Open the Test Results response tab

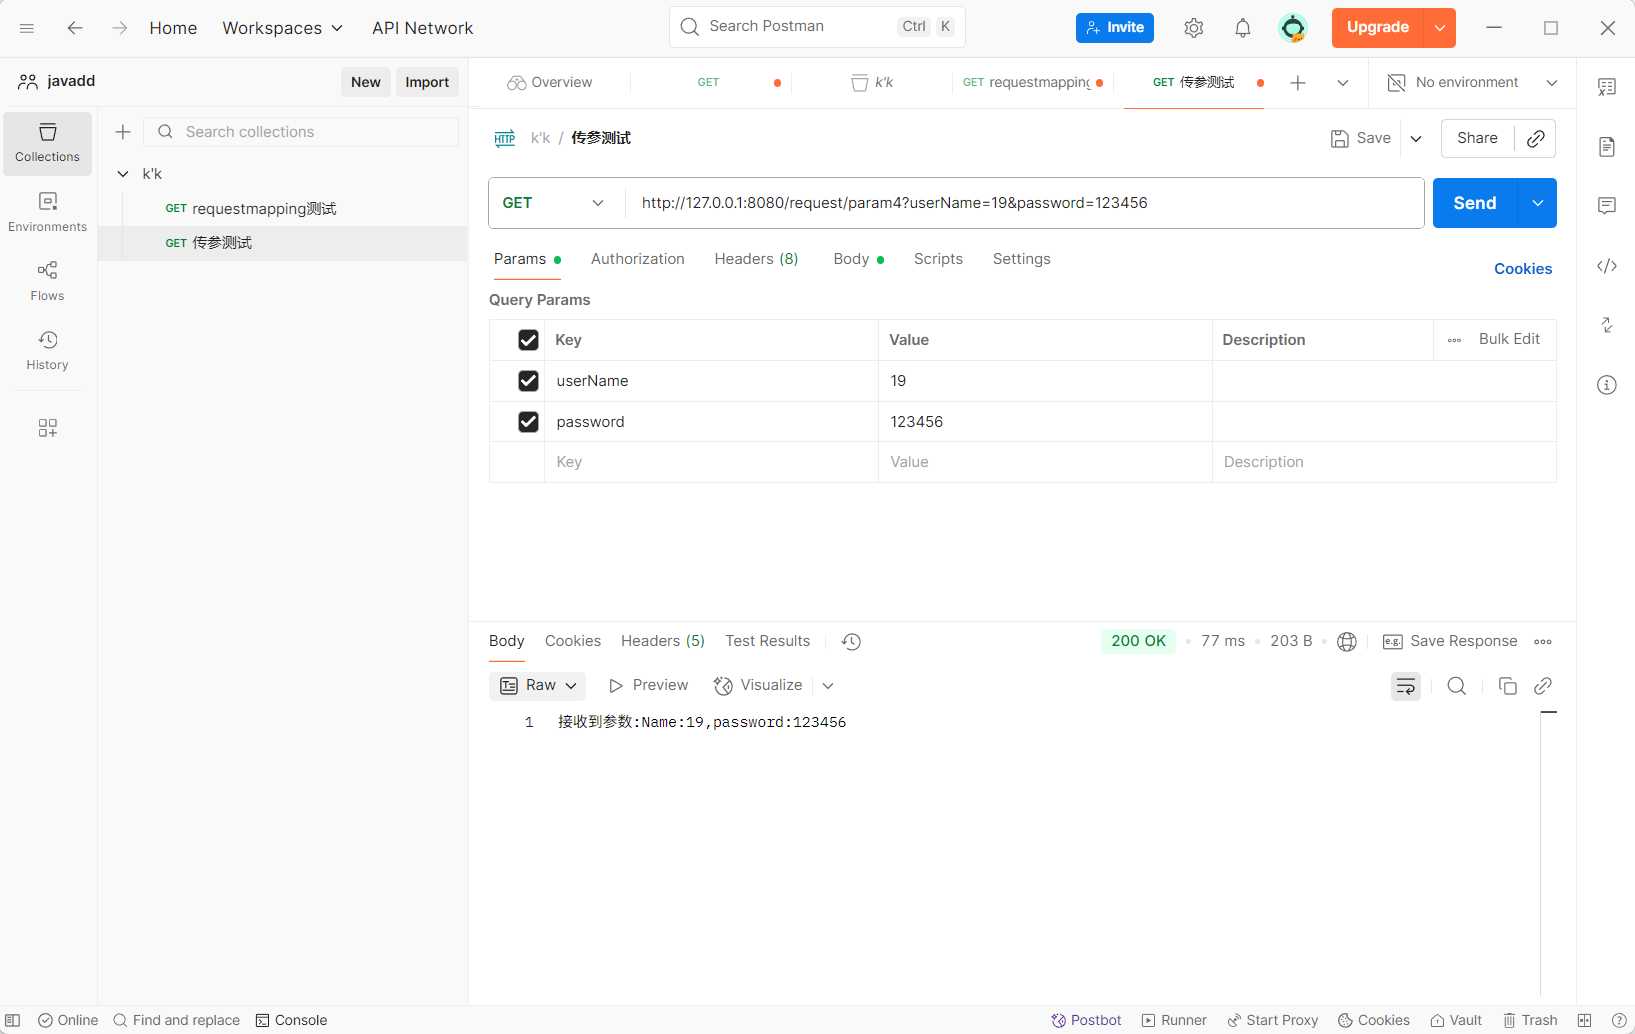coord(768,641)
